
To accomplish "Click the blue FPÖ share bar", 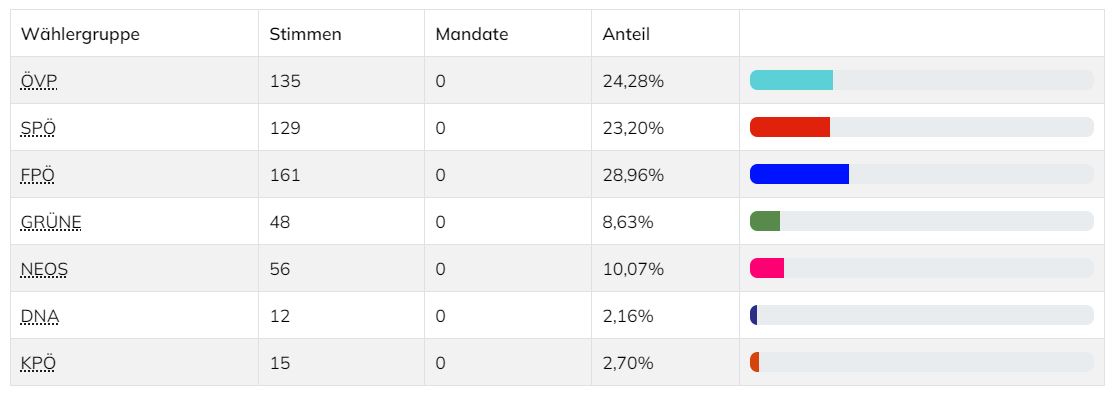I will [x=799, y=174].
